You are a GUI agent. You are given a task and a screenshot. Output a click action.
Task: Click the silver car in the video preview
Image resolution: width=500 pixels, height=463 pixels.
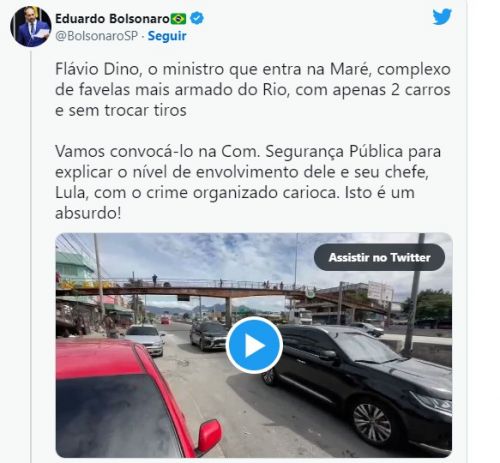pyautogui.click(x=145, y=339)
